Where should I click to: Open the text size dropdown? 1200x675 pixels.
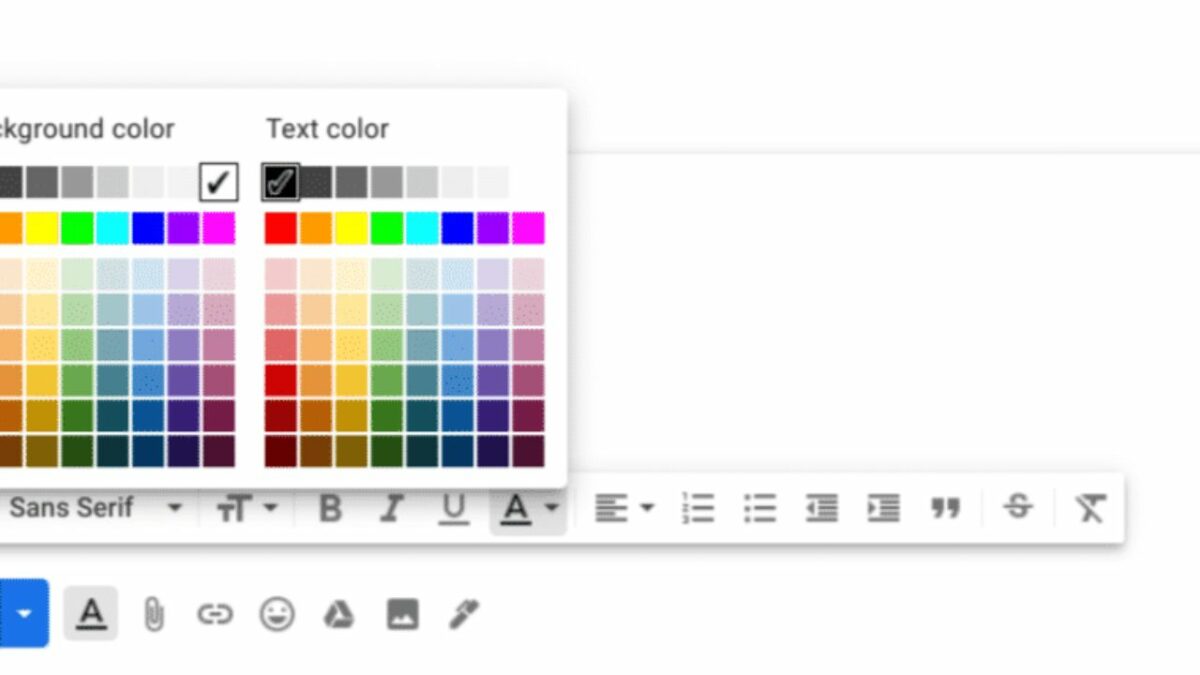(x=246, y=508)
